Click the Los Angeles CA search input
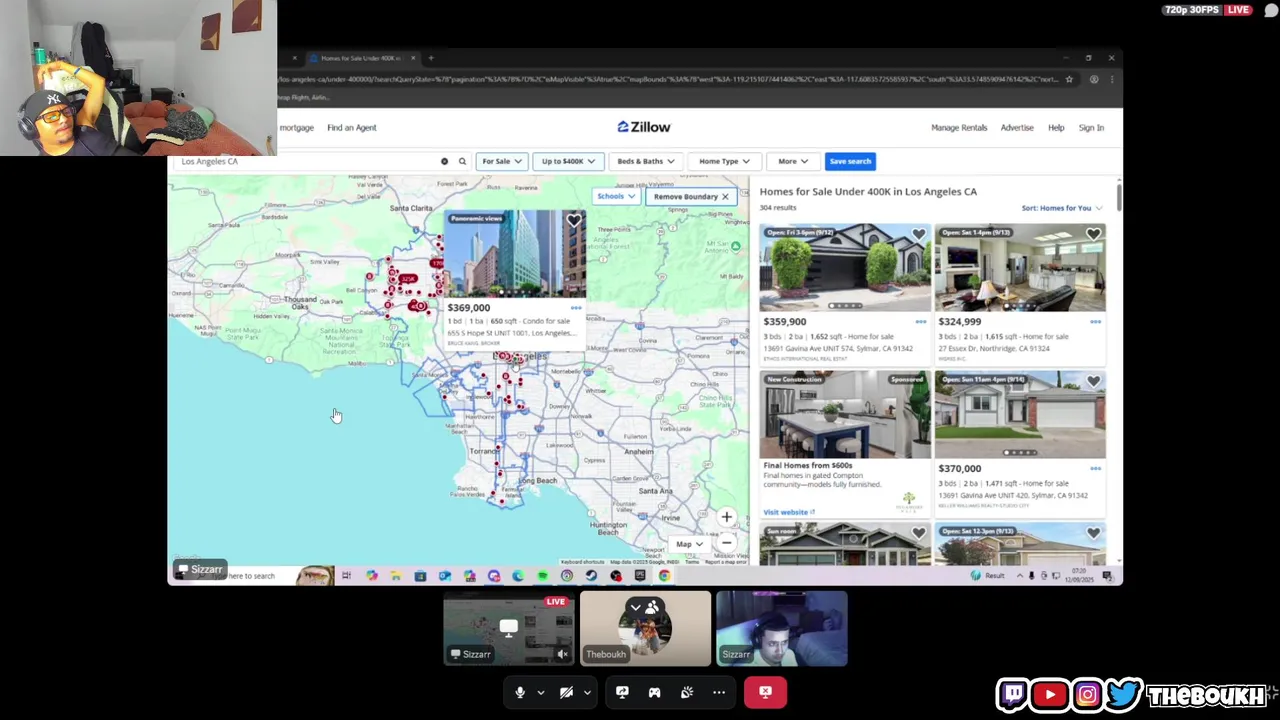 click(x=310, y=161)
